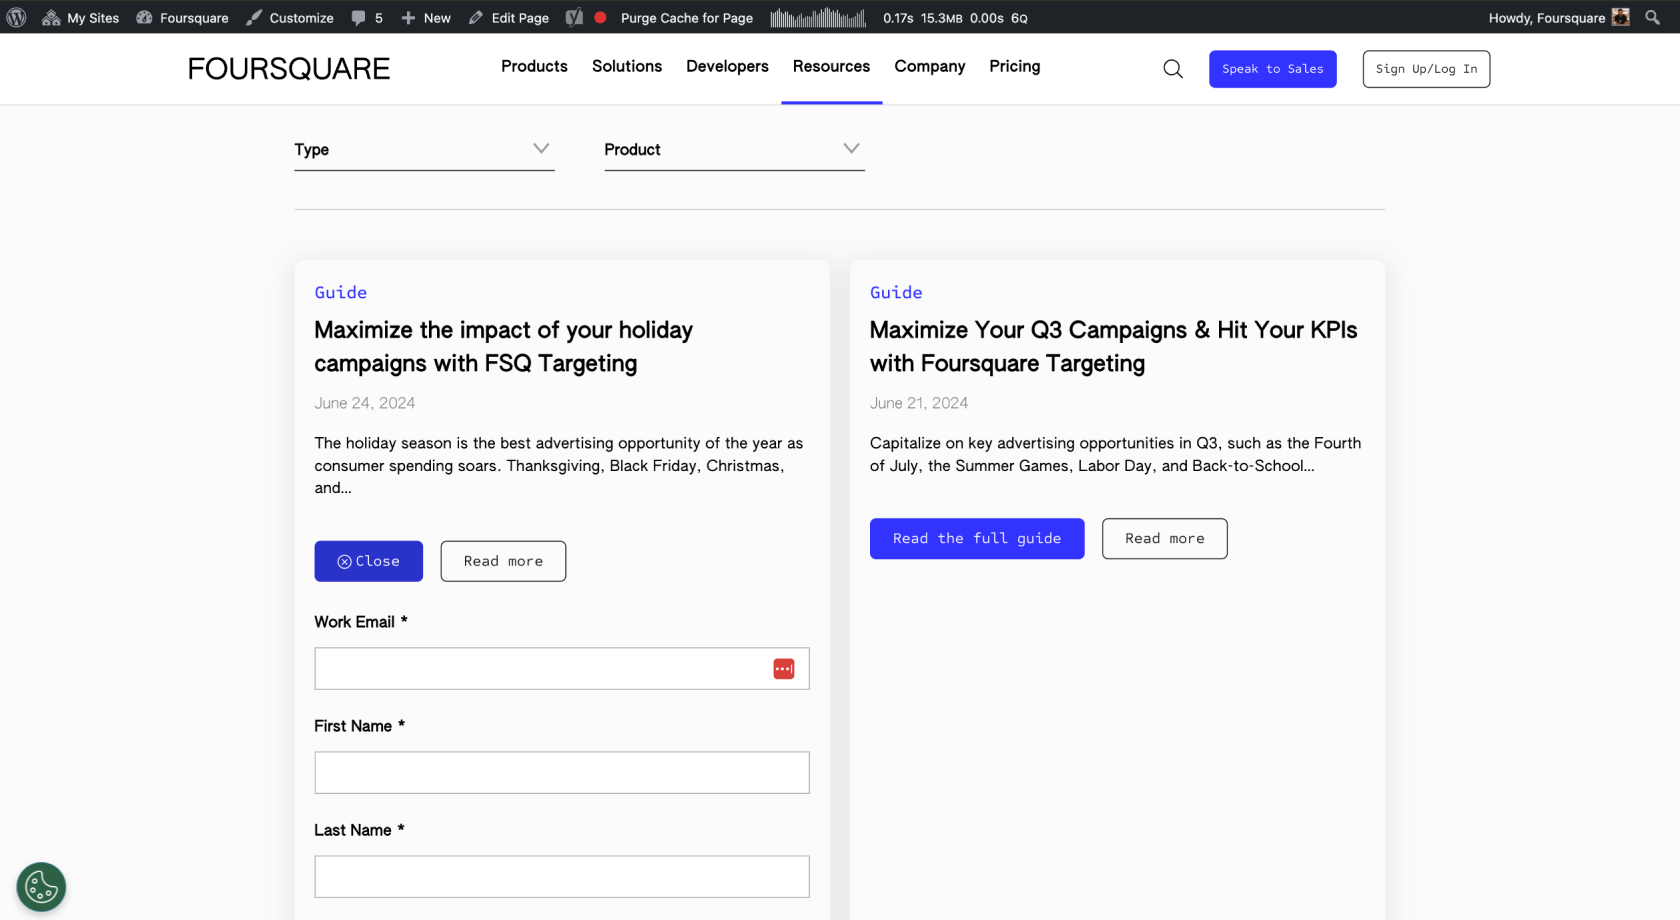Screen dimensions: 1680x920
Task: Click the site search magnifier icon
Action: click(1173, 69)
